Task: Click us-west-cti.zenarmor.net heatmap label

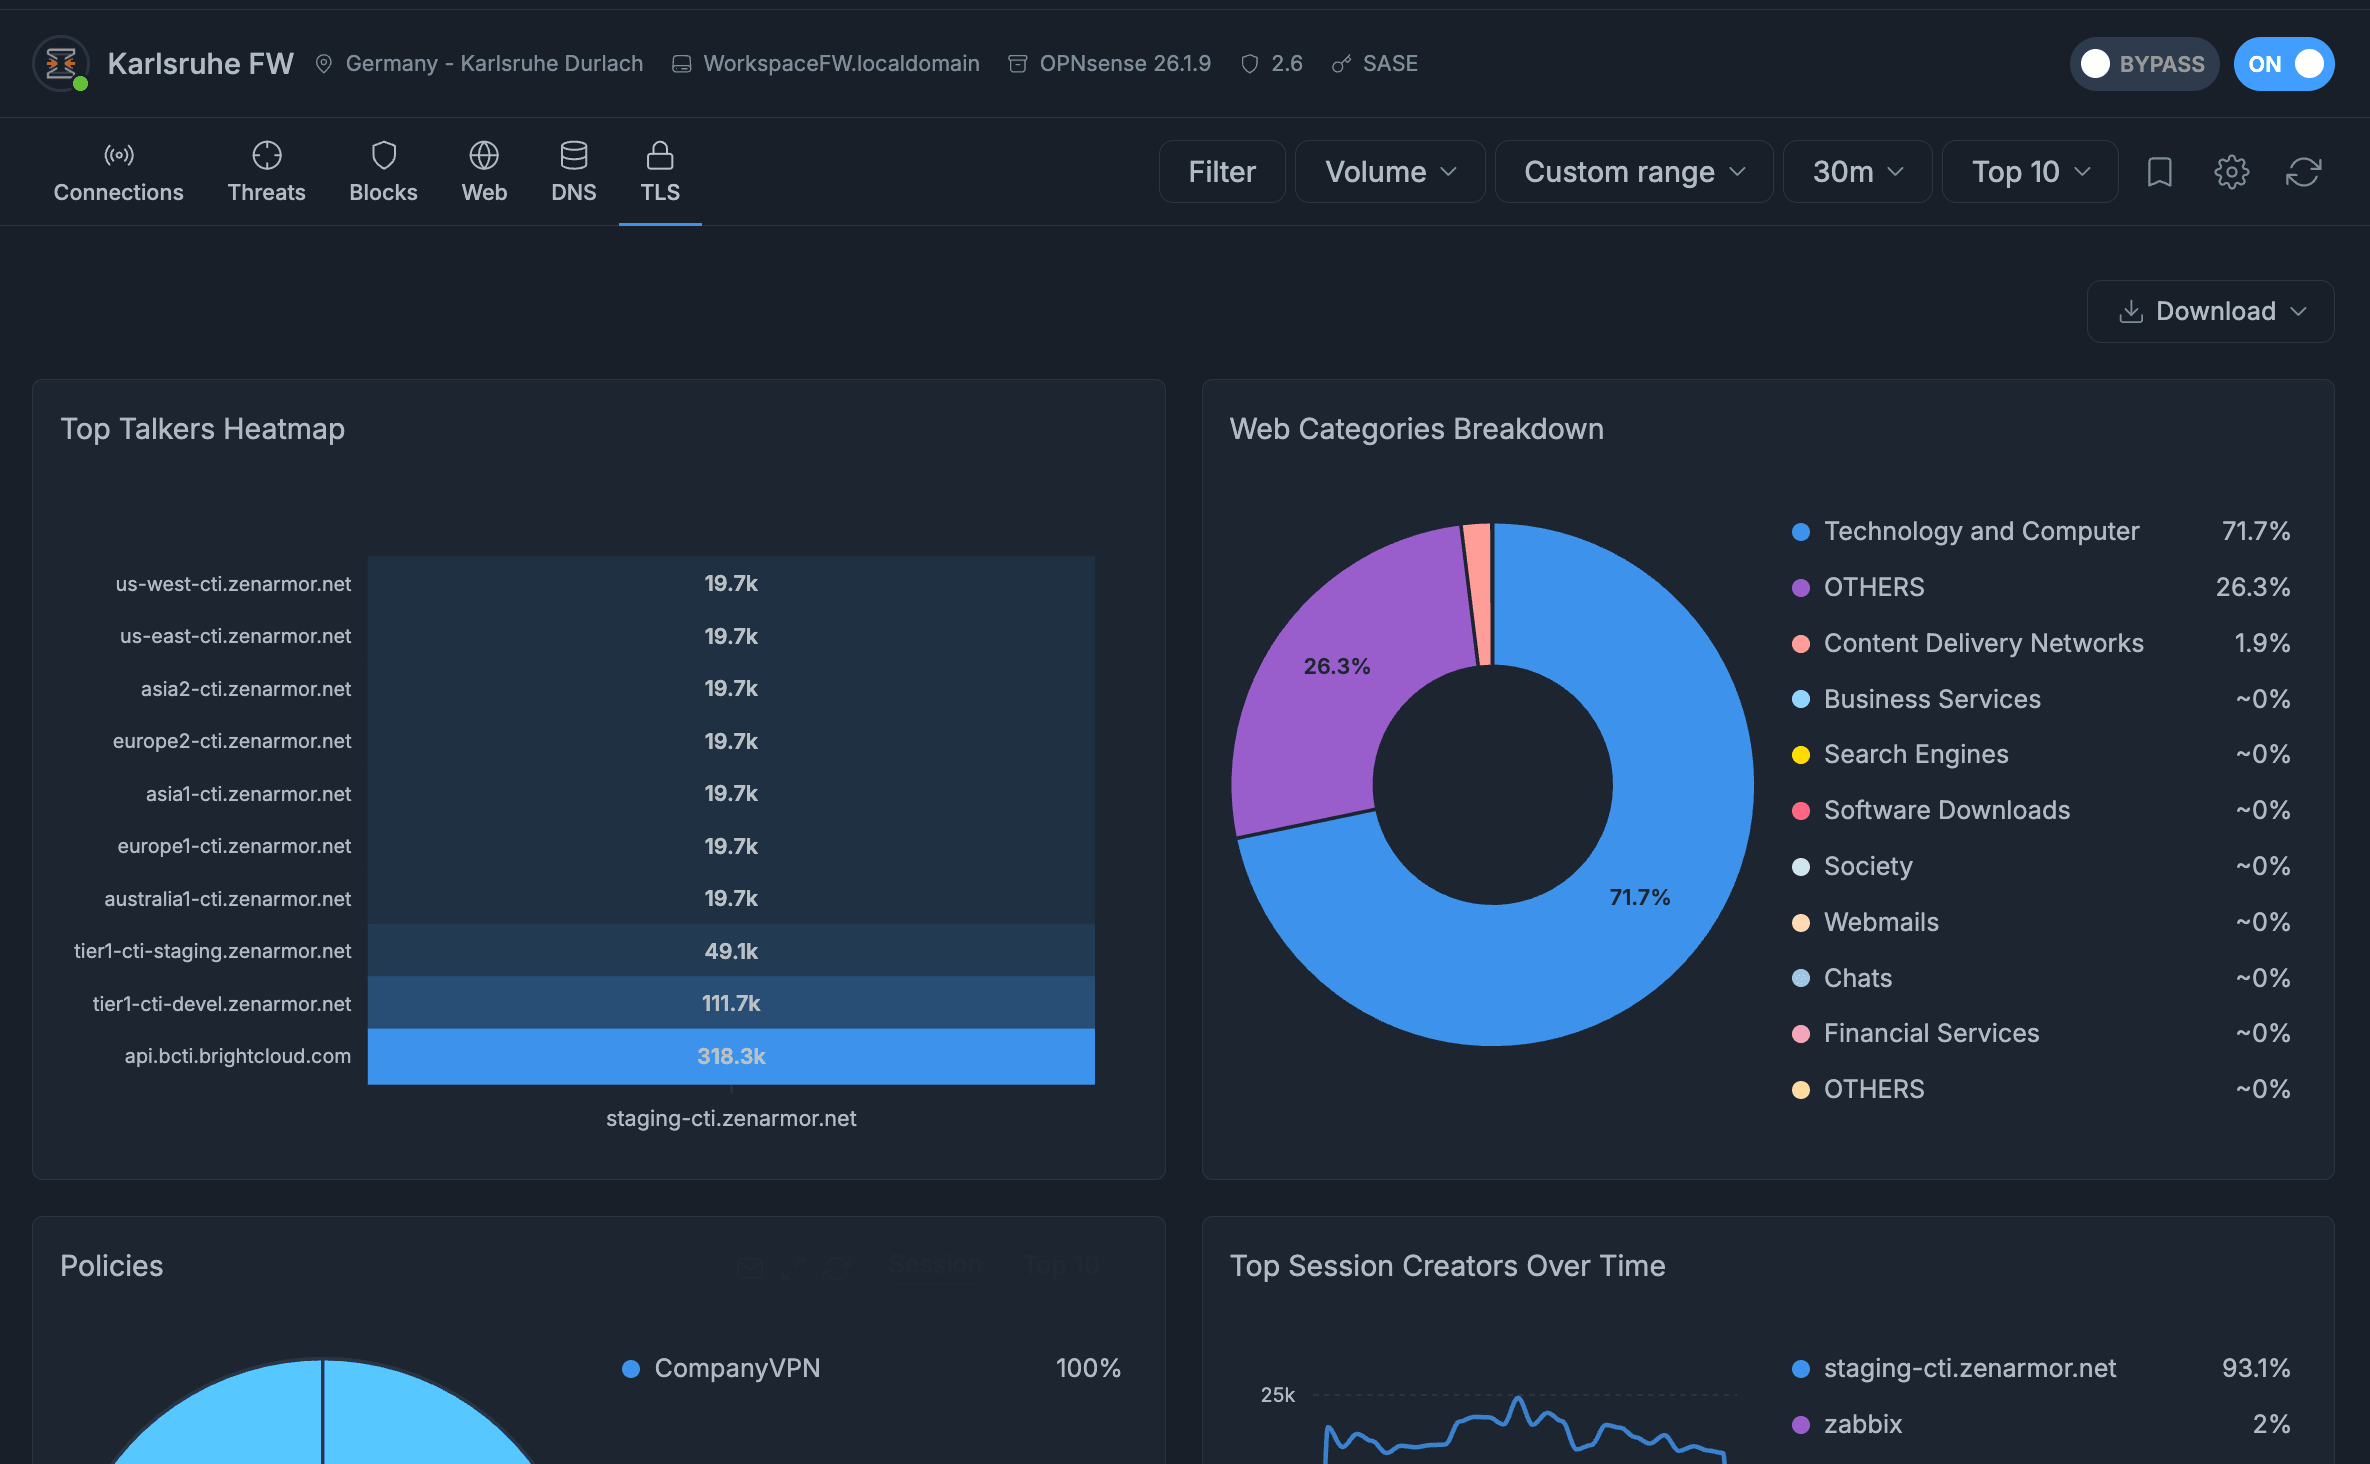Action: click(233, 584)
